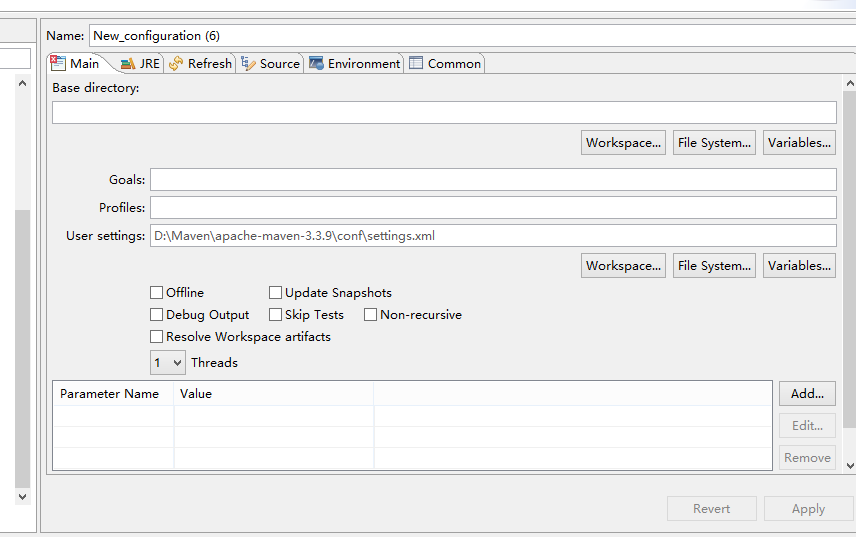
Task: Check Resolve Workspace artifacts
Action: pyautogui.click(x=157, y=336)
